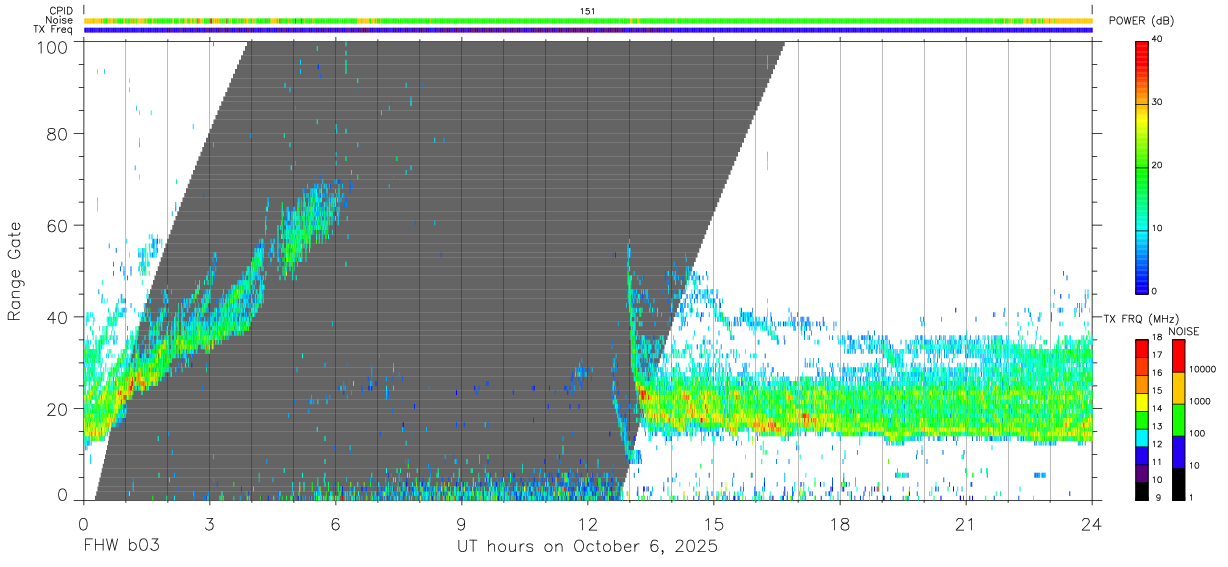Click the CPID value 151

tap(588, 11)
